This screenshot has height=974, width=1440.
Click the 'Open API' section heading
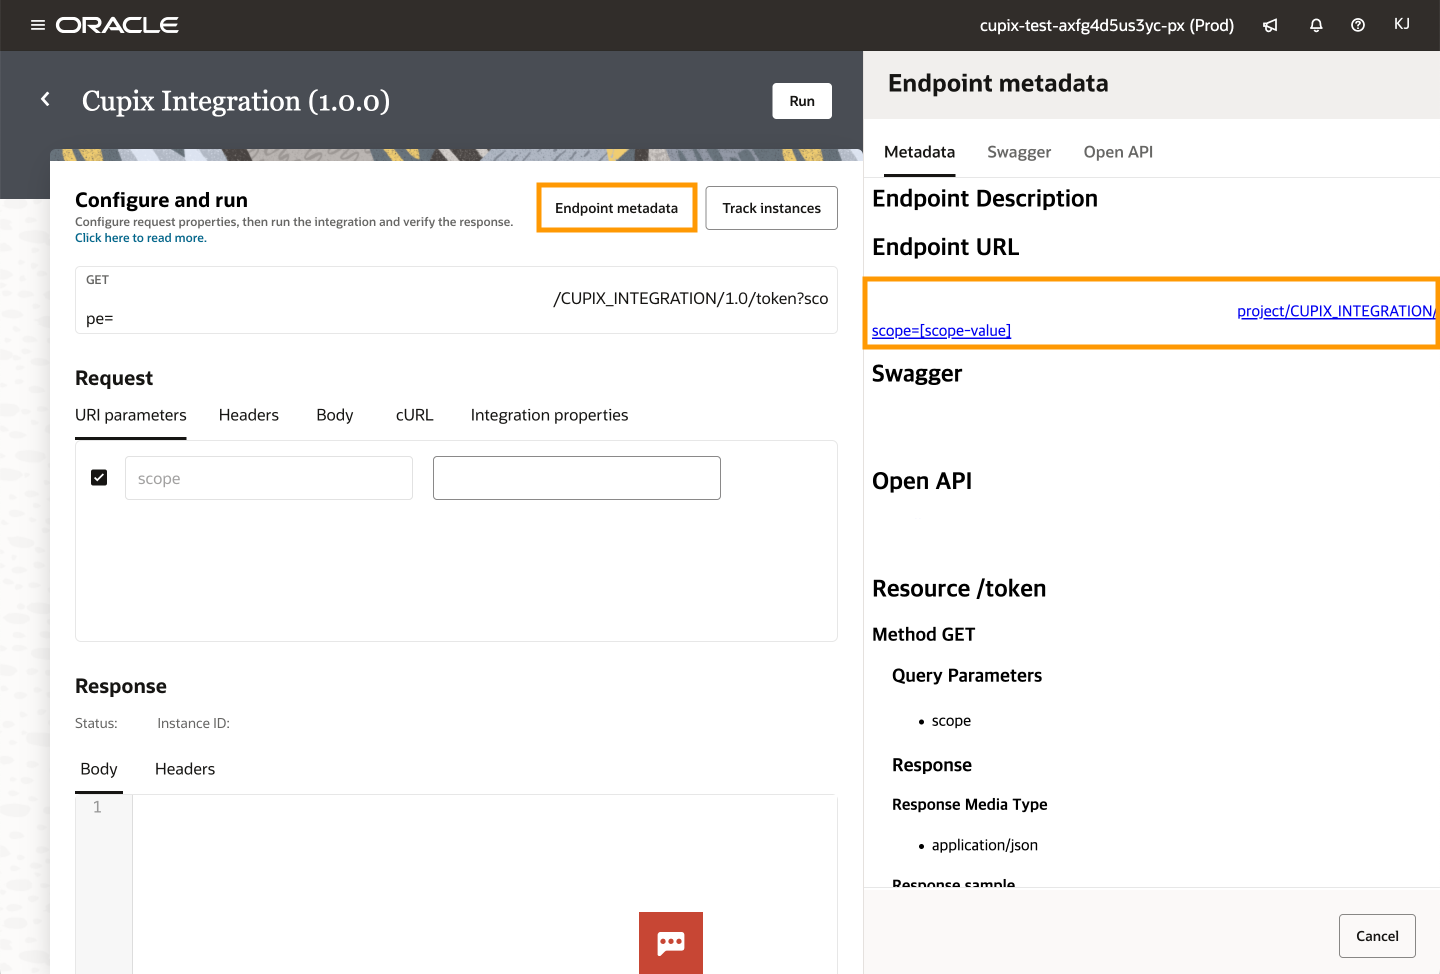click(922, 481)
